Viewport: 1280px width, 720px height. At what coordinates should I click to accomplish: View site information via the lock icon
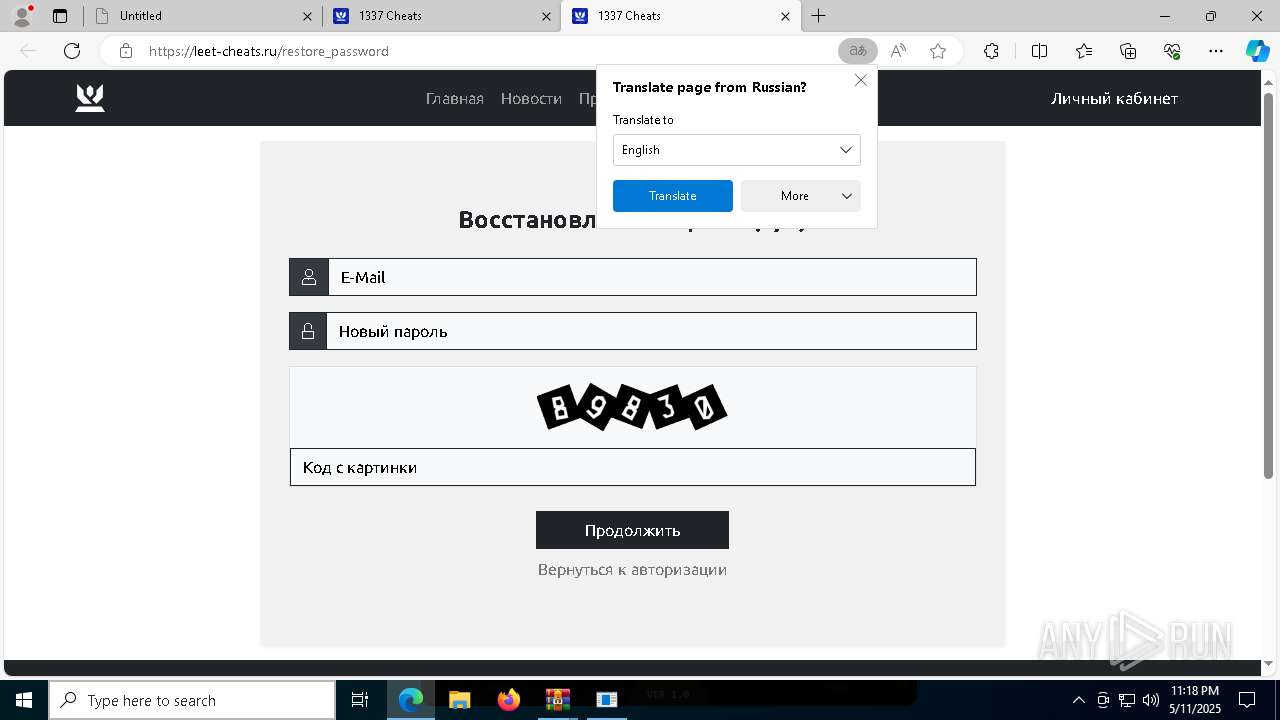point(125,51)
